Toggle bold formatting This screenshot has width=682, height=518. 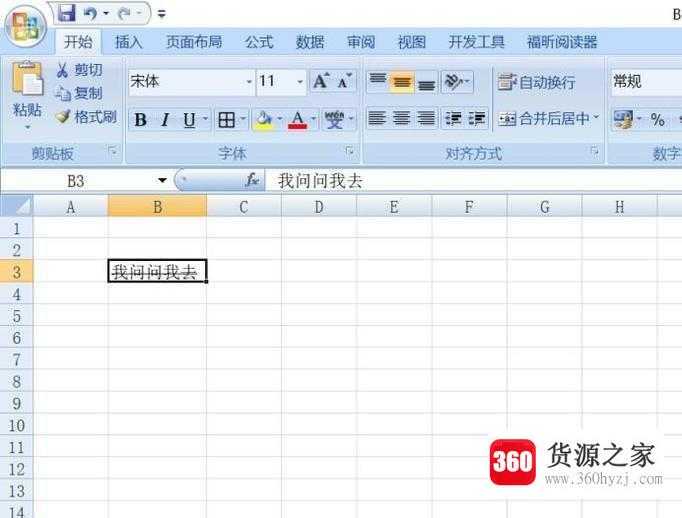point(140,120)
